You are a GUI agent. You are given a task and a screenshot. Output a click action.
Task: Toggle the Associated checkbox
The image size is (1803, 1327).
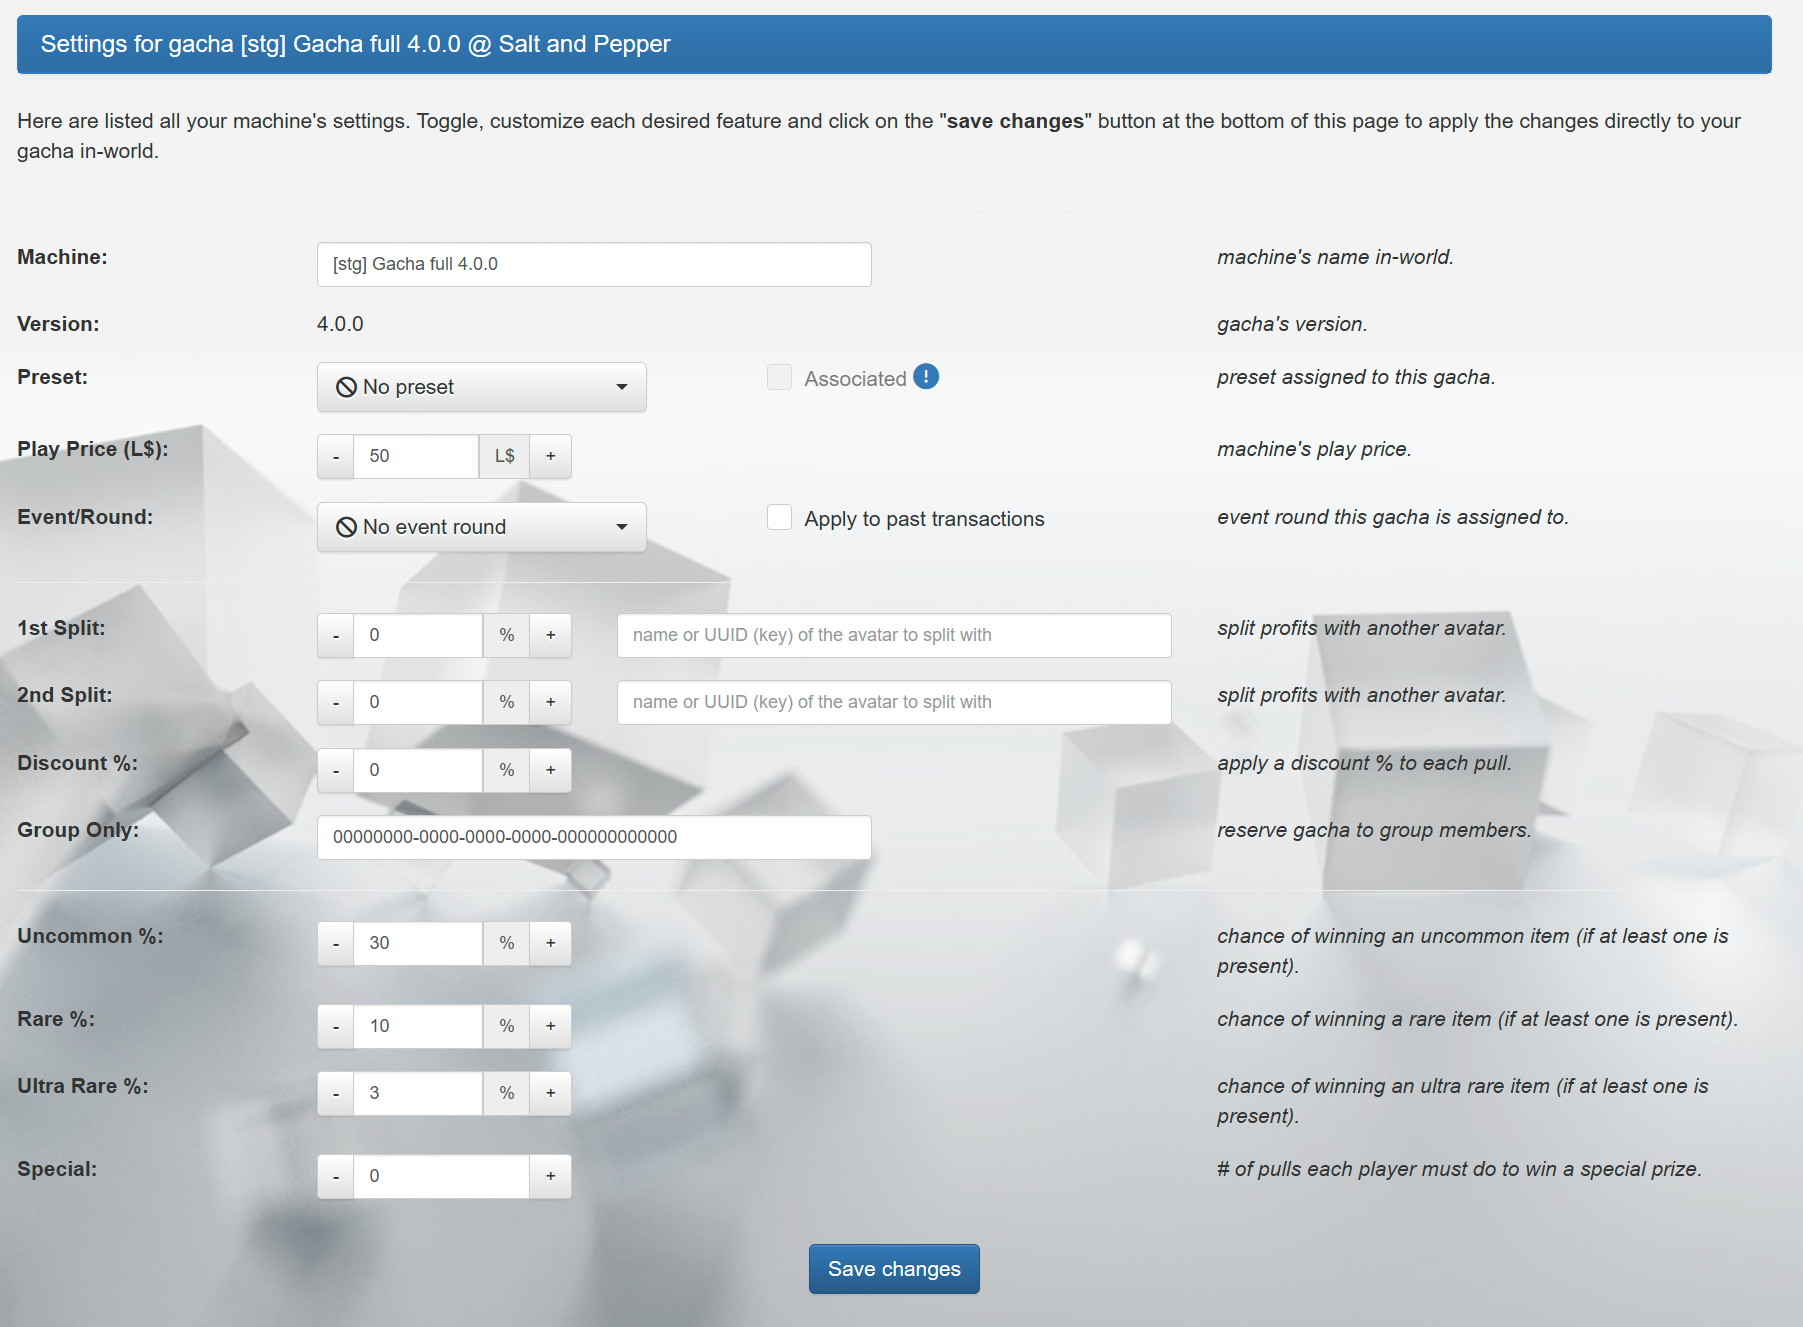(779, 377)
